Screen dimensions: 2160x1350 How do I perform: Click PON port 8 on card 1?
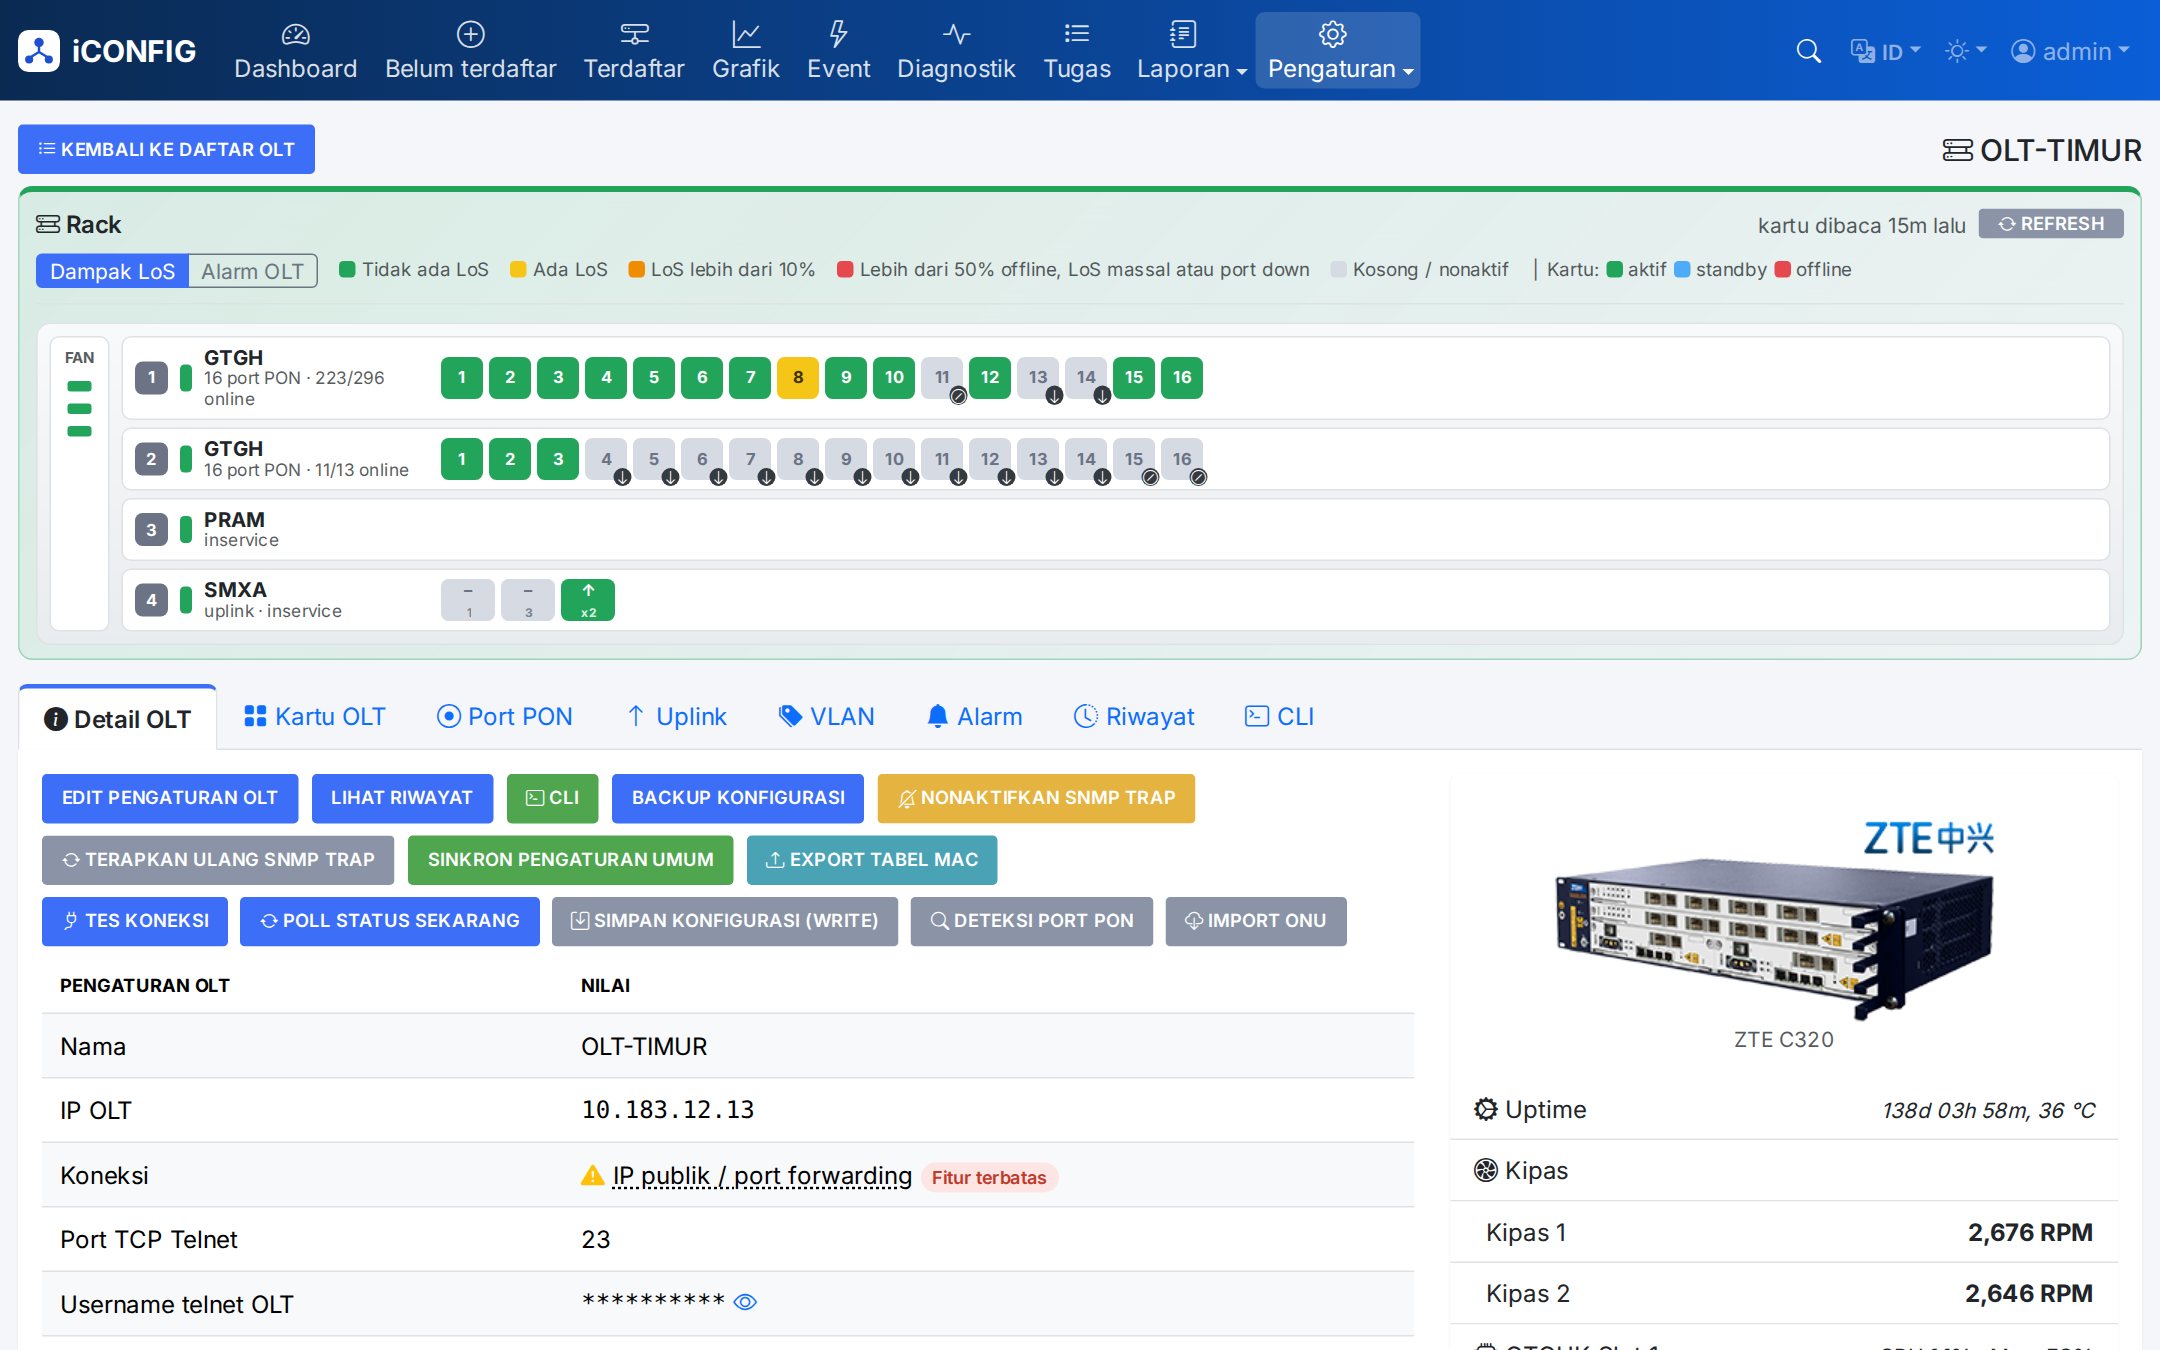click(798, 378)
